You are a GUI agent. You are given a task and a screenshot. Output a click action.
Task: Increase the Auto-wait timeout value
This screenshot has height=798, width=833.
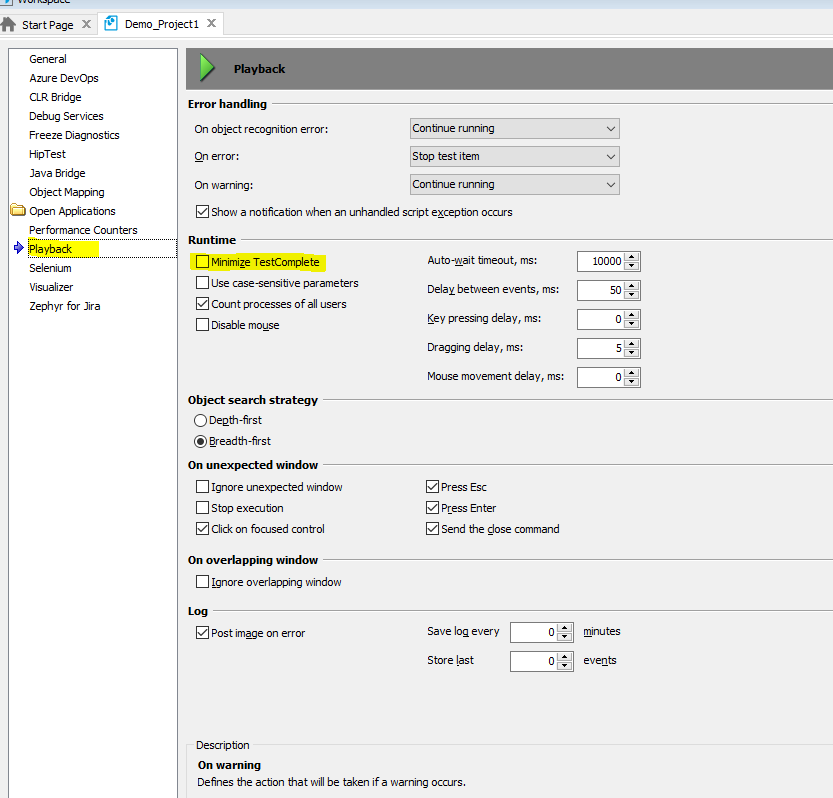pyautogui.click(x=632, y=256)
